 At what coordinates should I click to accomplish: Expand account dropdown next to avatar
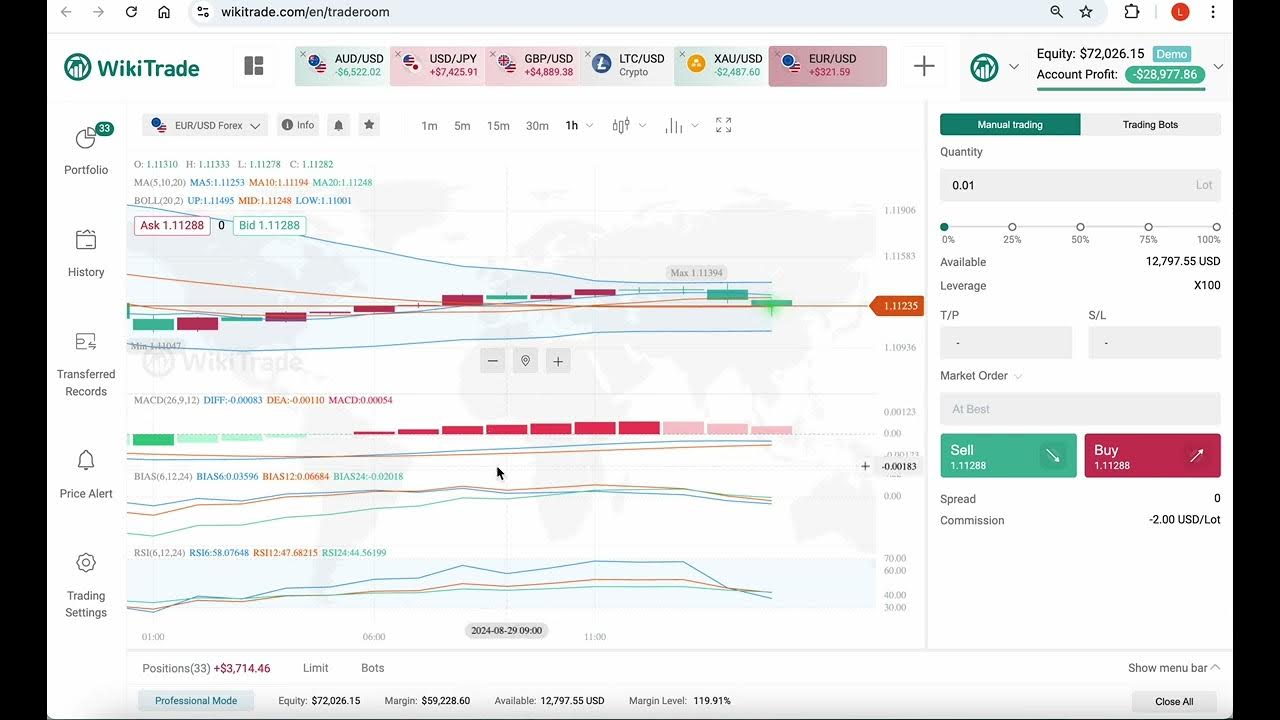pos(1014,67)
